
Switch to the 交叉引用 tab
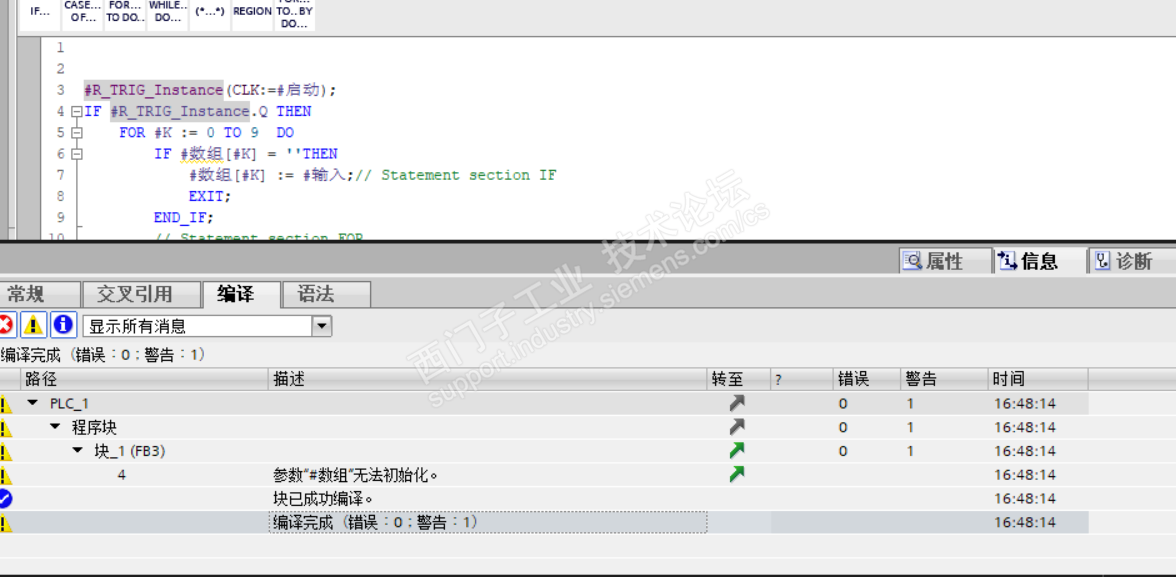[x=141, y=294]
